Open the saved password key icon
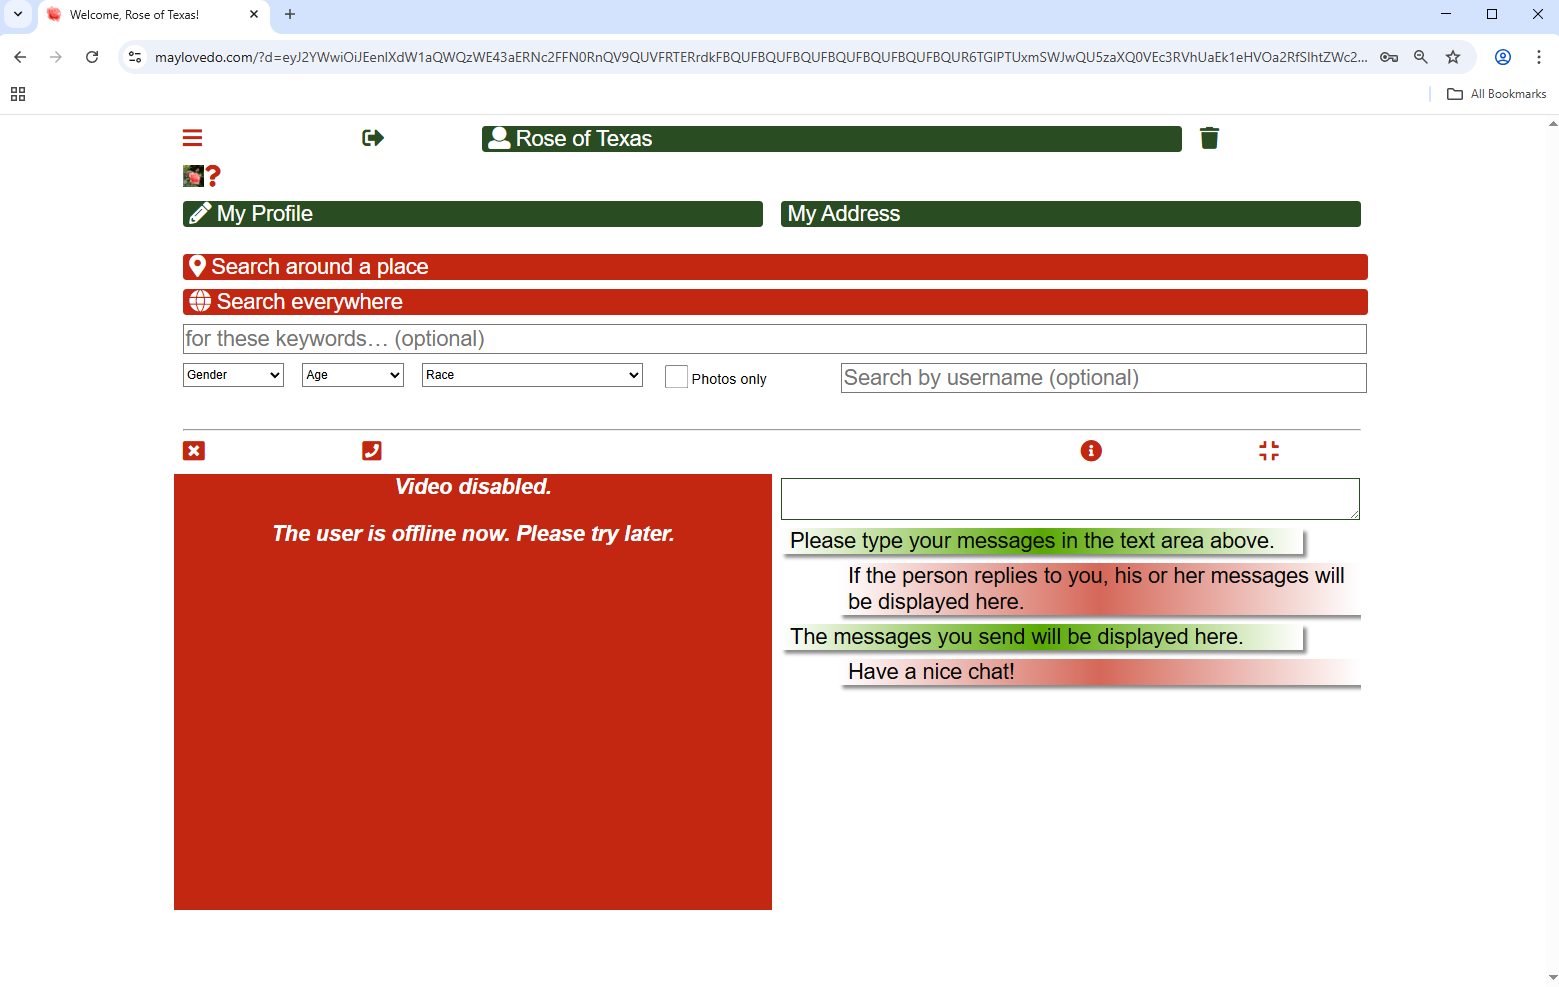 [1389, 57]
